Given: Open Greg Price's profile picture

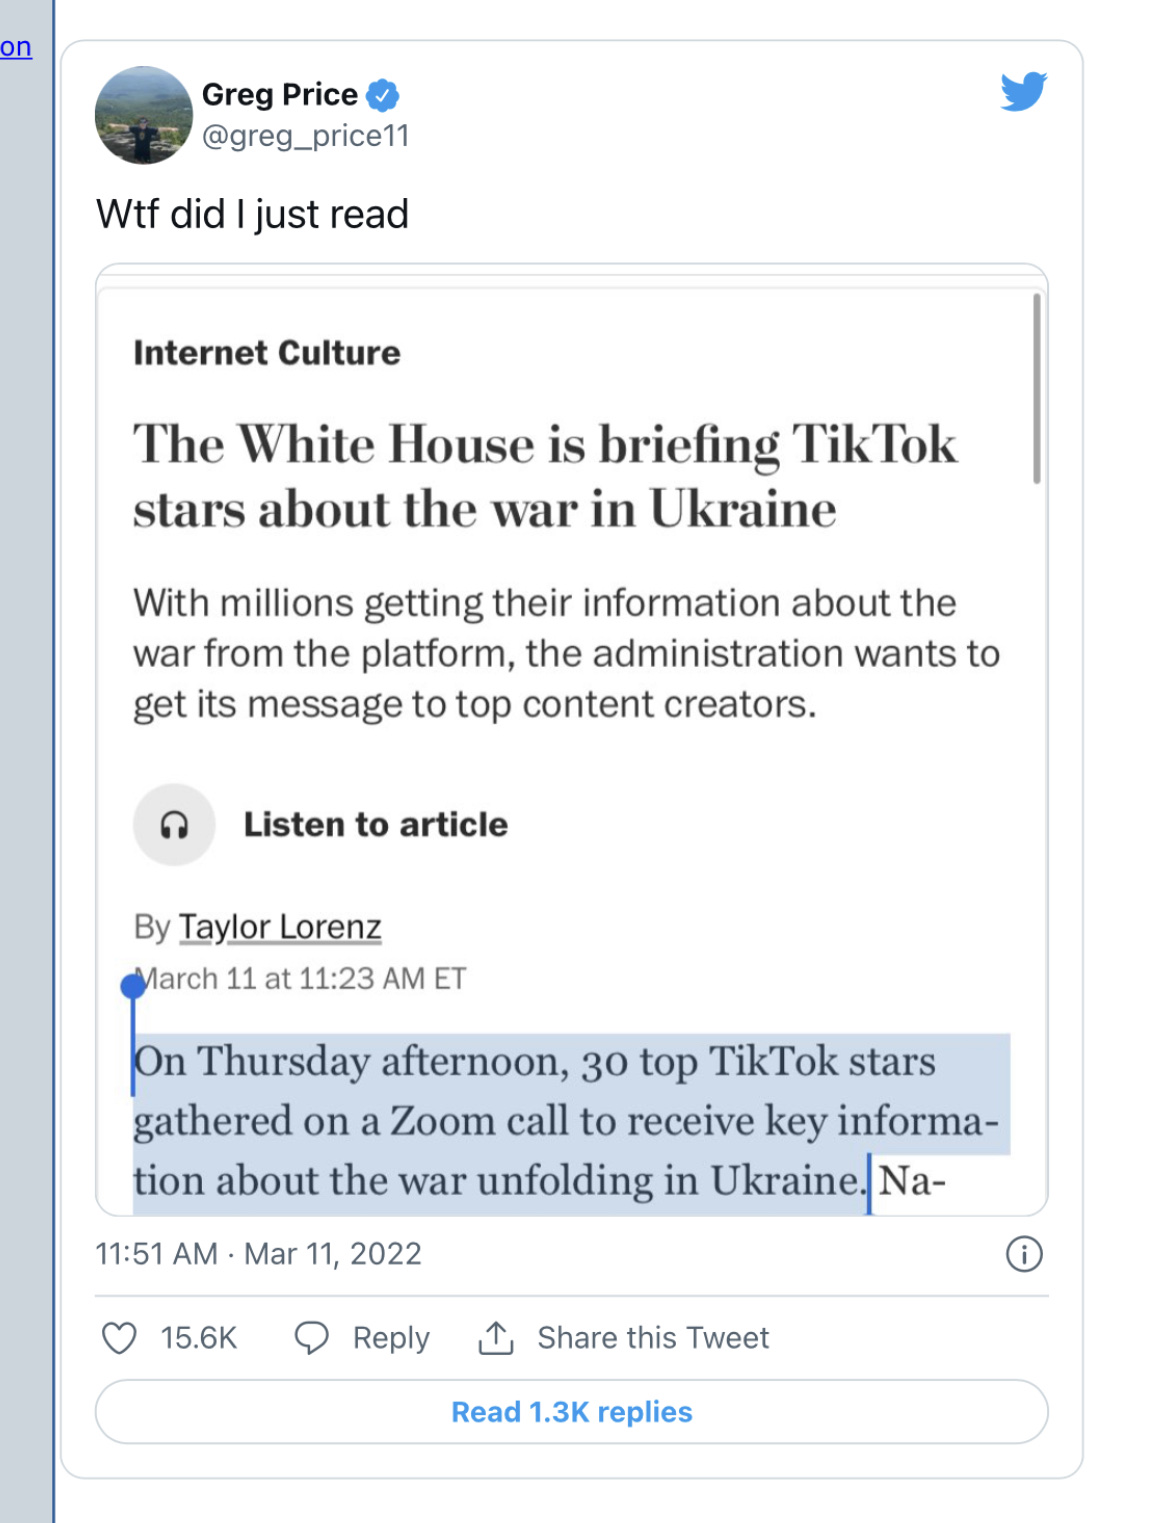Looking at the screenshot, I should (144, 115).
